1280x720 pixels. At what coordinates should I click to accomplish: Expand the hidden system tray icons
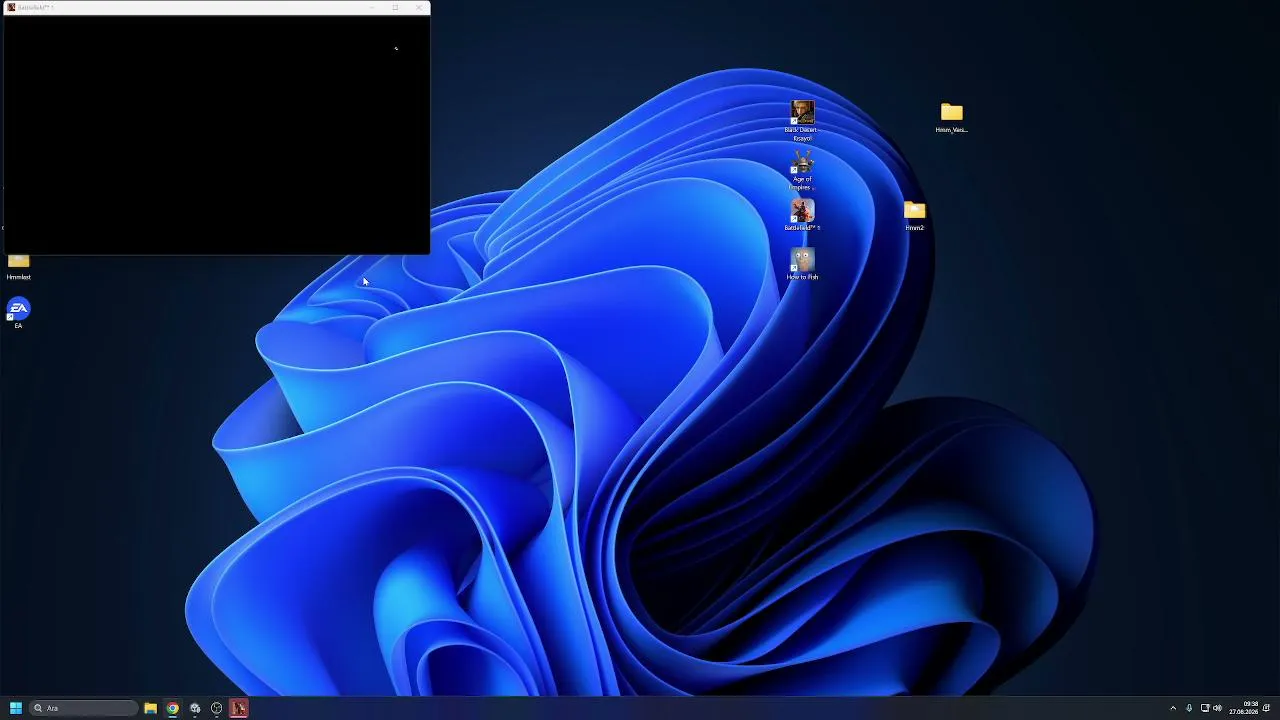[1173, 708]
